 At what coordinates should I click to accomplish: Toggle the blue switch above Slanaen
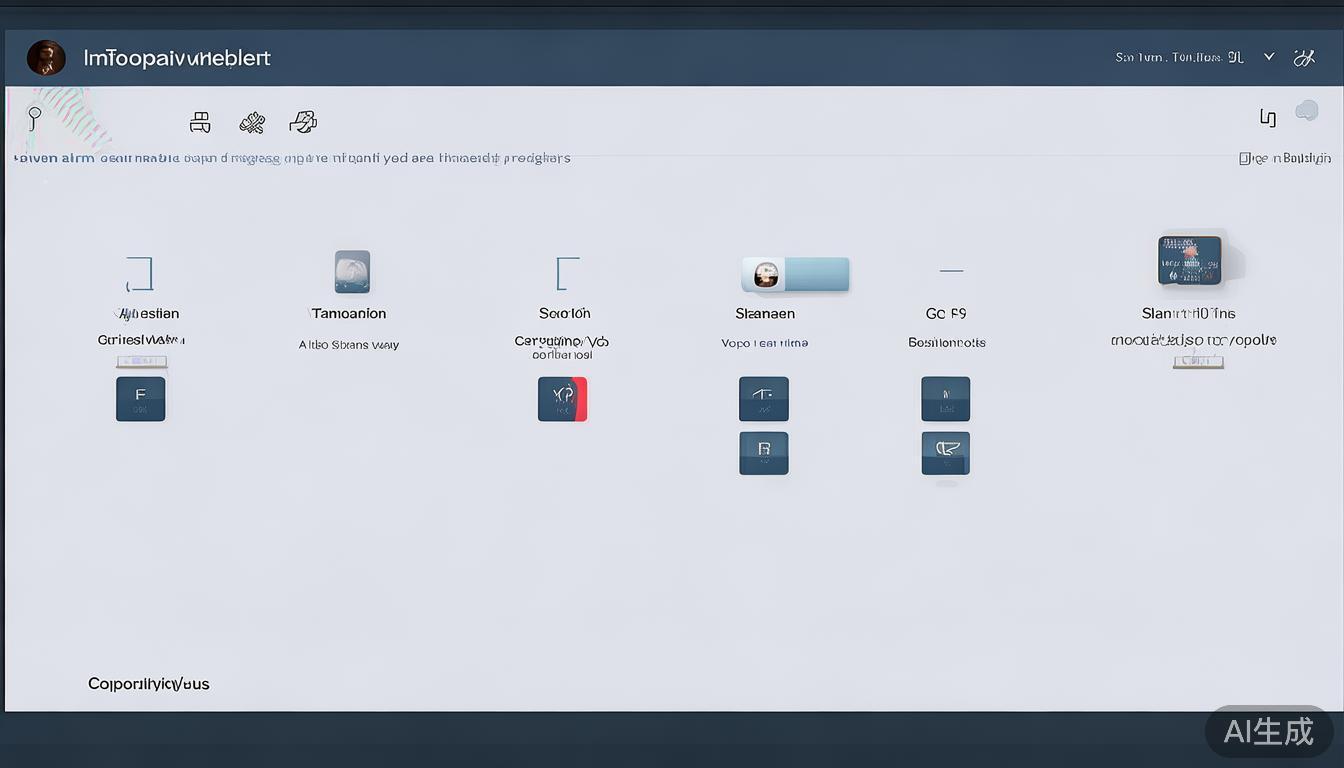[x=795, y=274]
